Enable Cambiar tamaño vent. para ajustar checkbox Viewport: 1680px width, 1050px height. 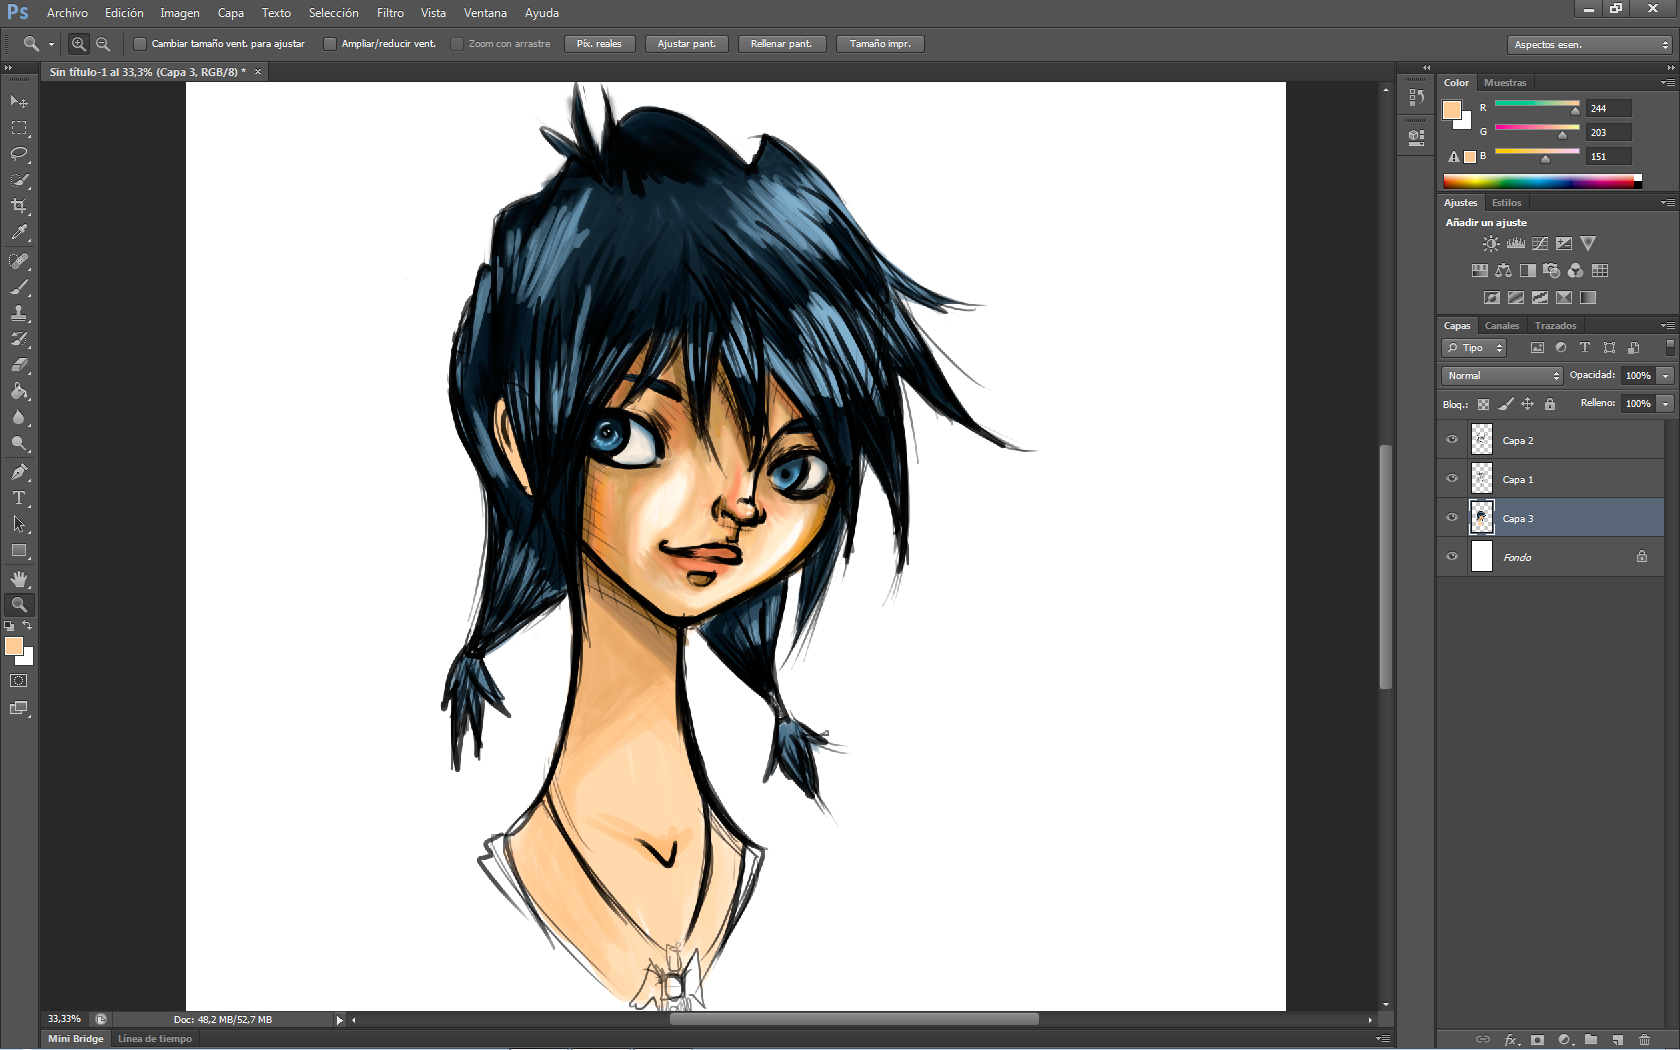click(x=140, y=44)
